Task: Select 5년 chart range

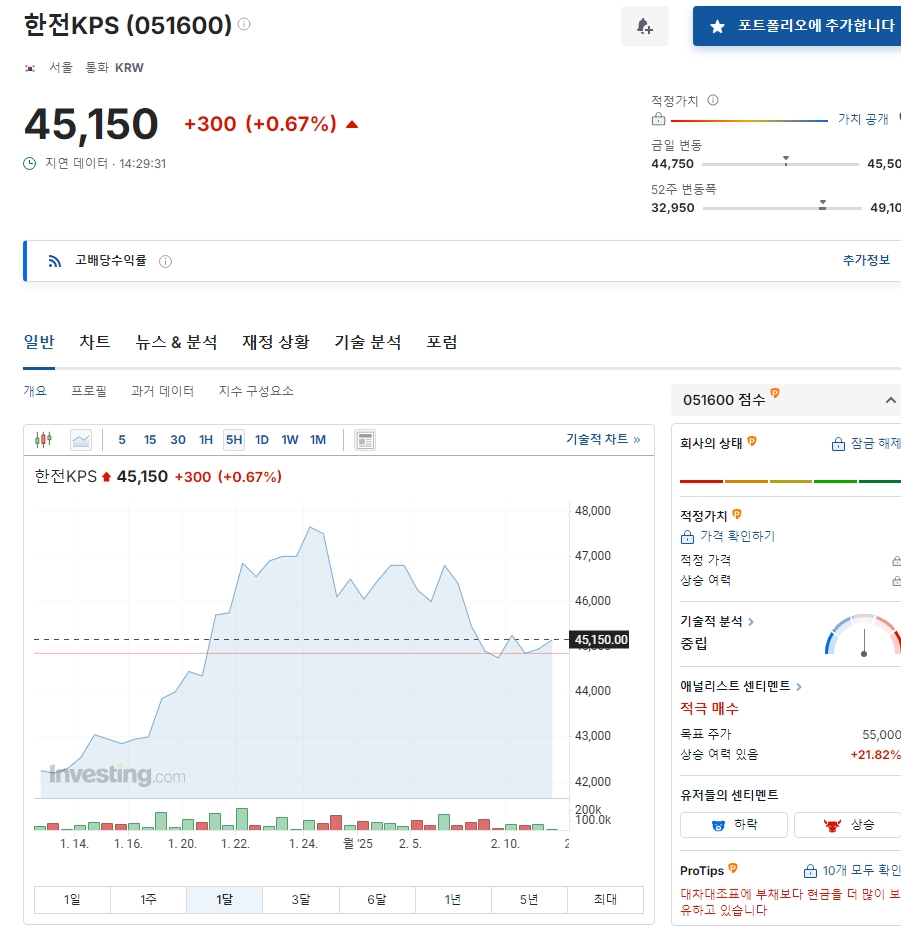Action: click(529, 899)
